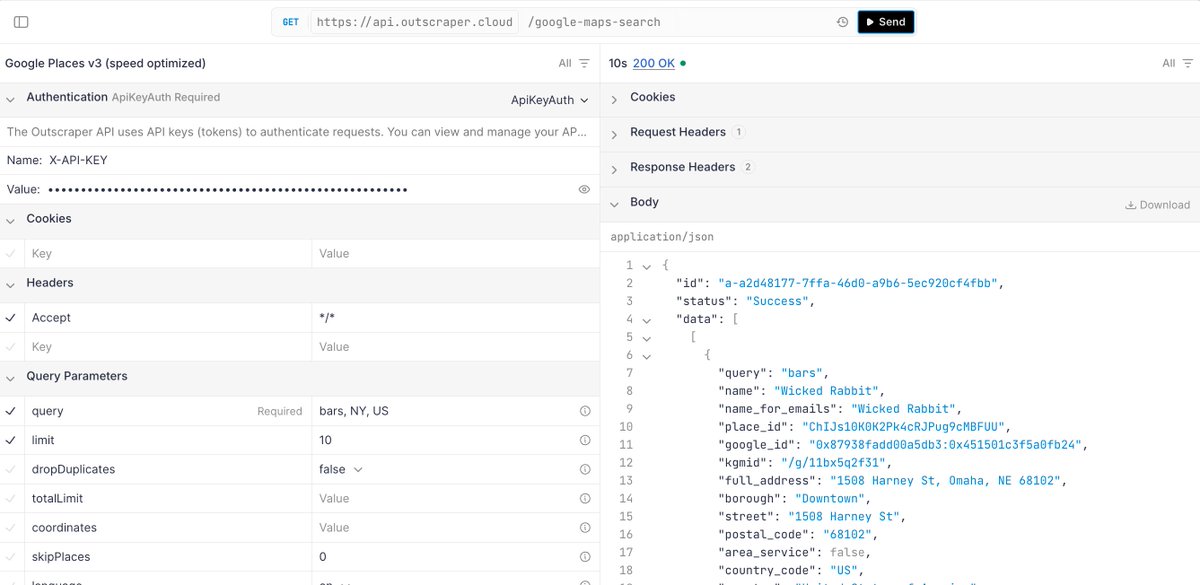
Task: Enable the dropDuplicates parameter checkbox
Action: click(x=11, y=469)
